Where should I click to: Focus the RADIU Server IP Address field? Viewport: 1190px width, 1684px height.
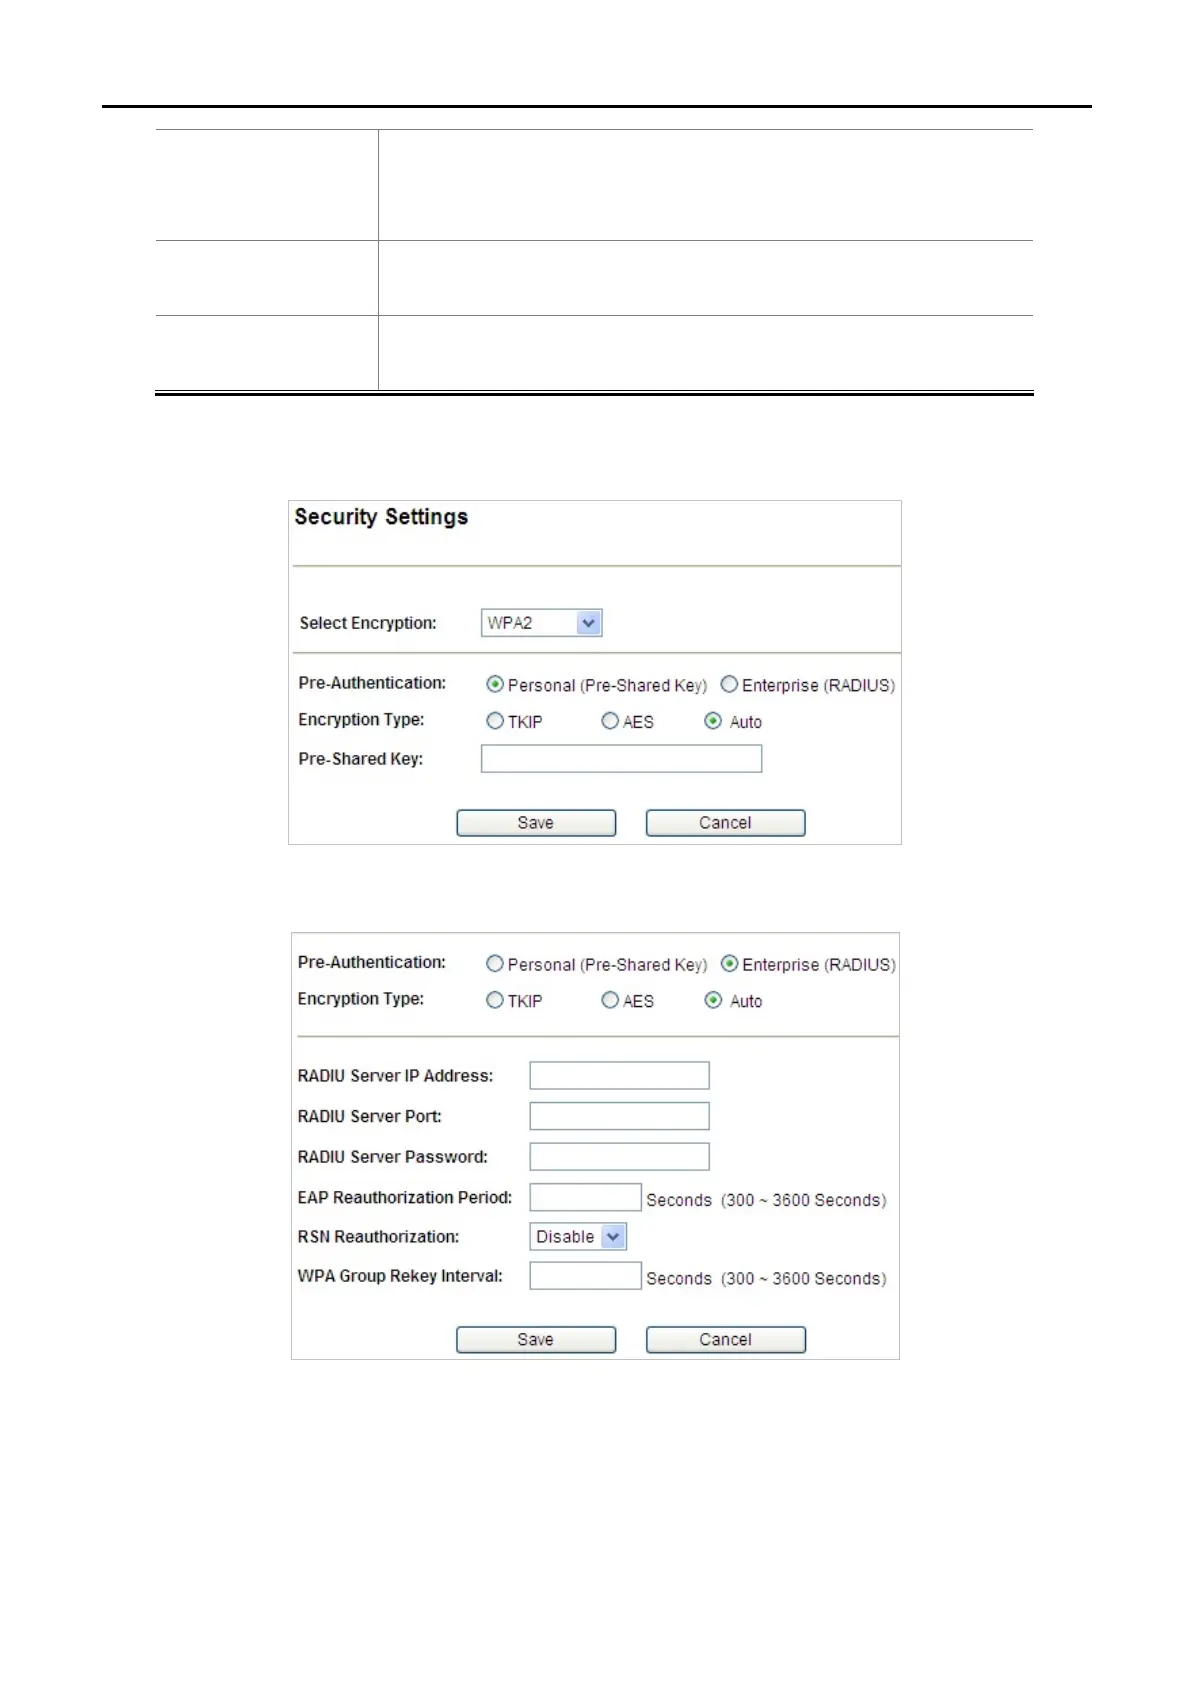619,1076
